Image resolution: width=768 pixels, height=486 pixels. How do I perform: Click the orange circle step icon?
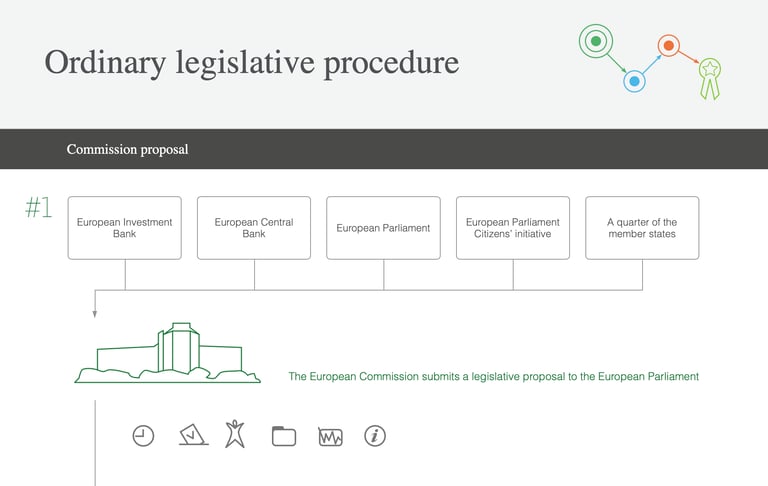coord(669,46)
